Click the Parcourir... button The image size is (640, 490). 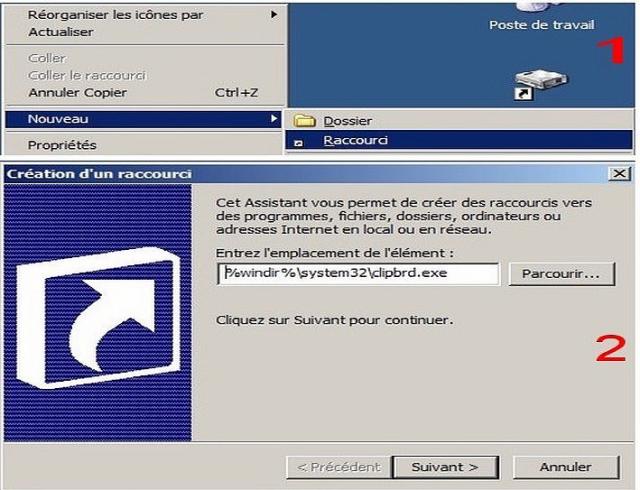tap(562, 274)
